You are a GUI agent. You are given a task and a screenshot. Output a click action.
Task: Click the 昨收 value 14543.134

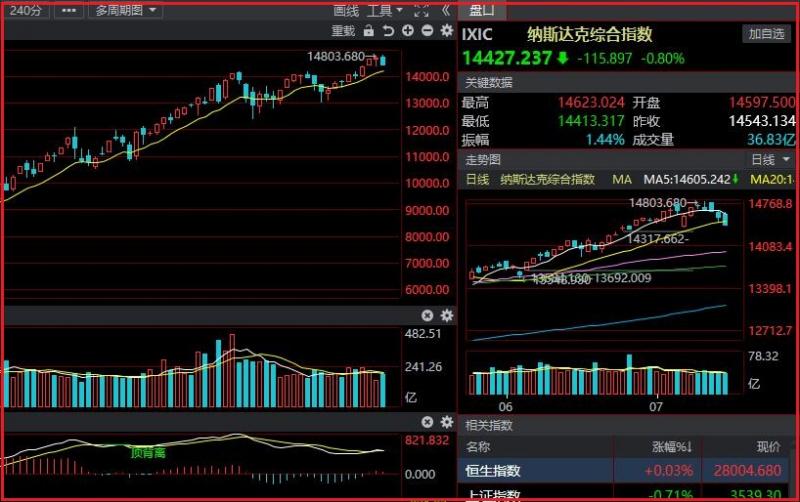pyautogui.click(x=762, y=121)
